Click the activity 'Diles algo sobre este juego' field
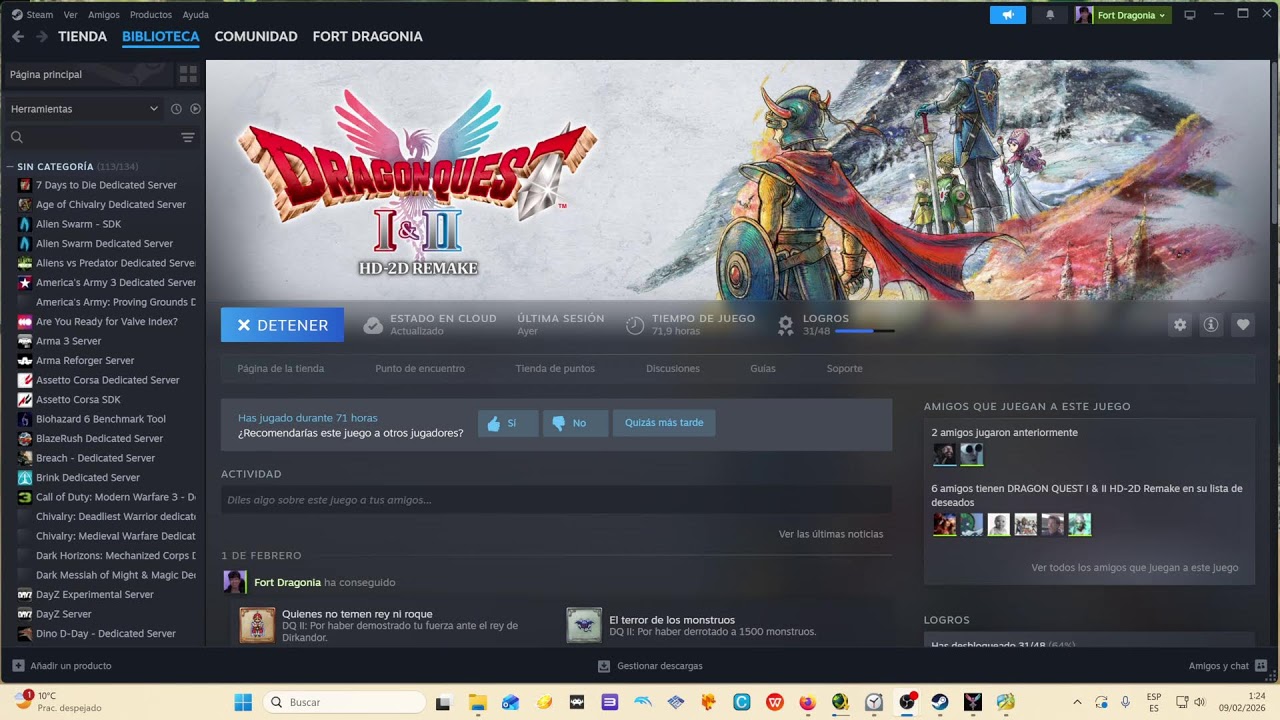This screenshot has height=720, width=1280. (556, 500)
